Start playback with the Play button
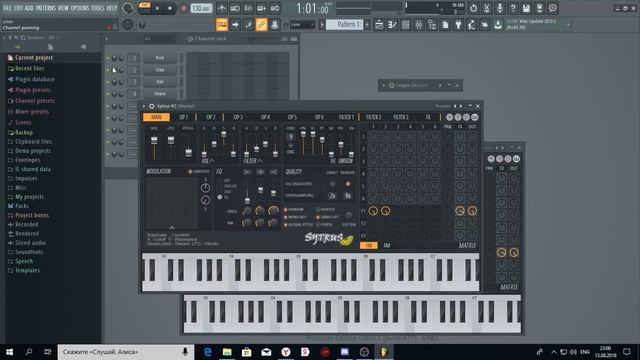 (x=157, y=9)
